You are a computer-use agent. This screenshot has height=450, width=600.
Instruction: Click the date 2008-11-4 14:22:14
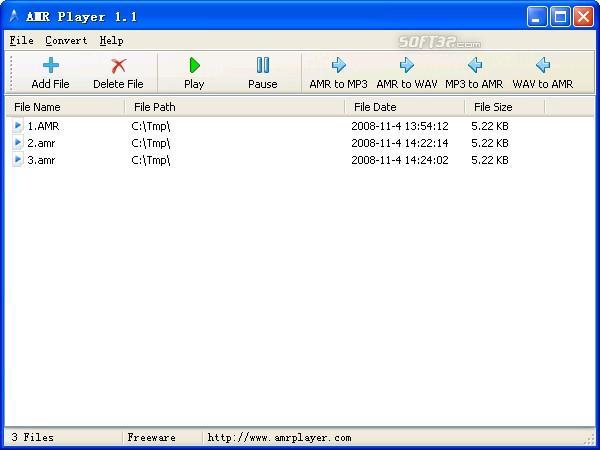tap(400, 143)
